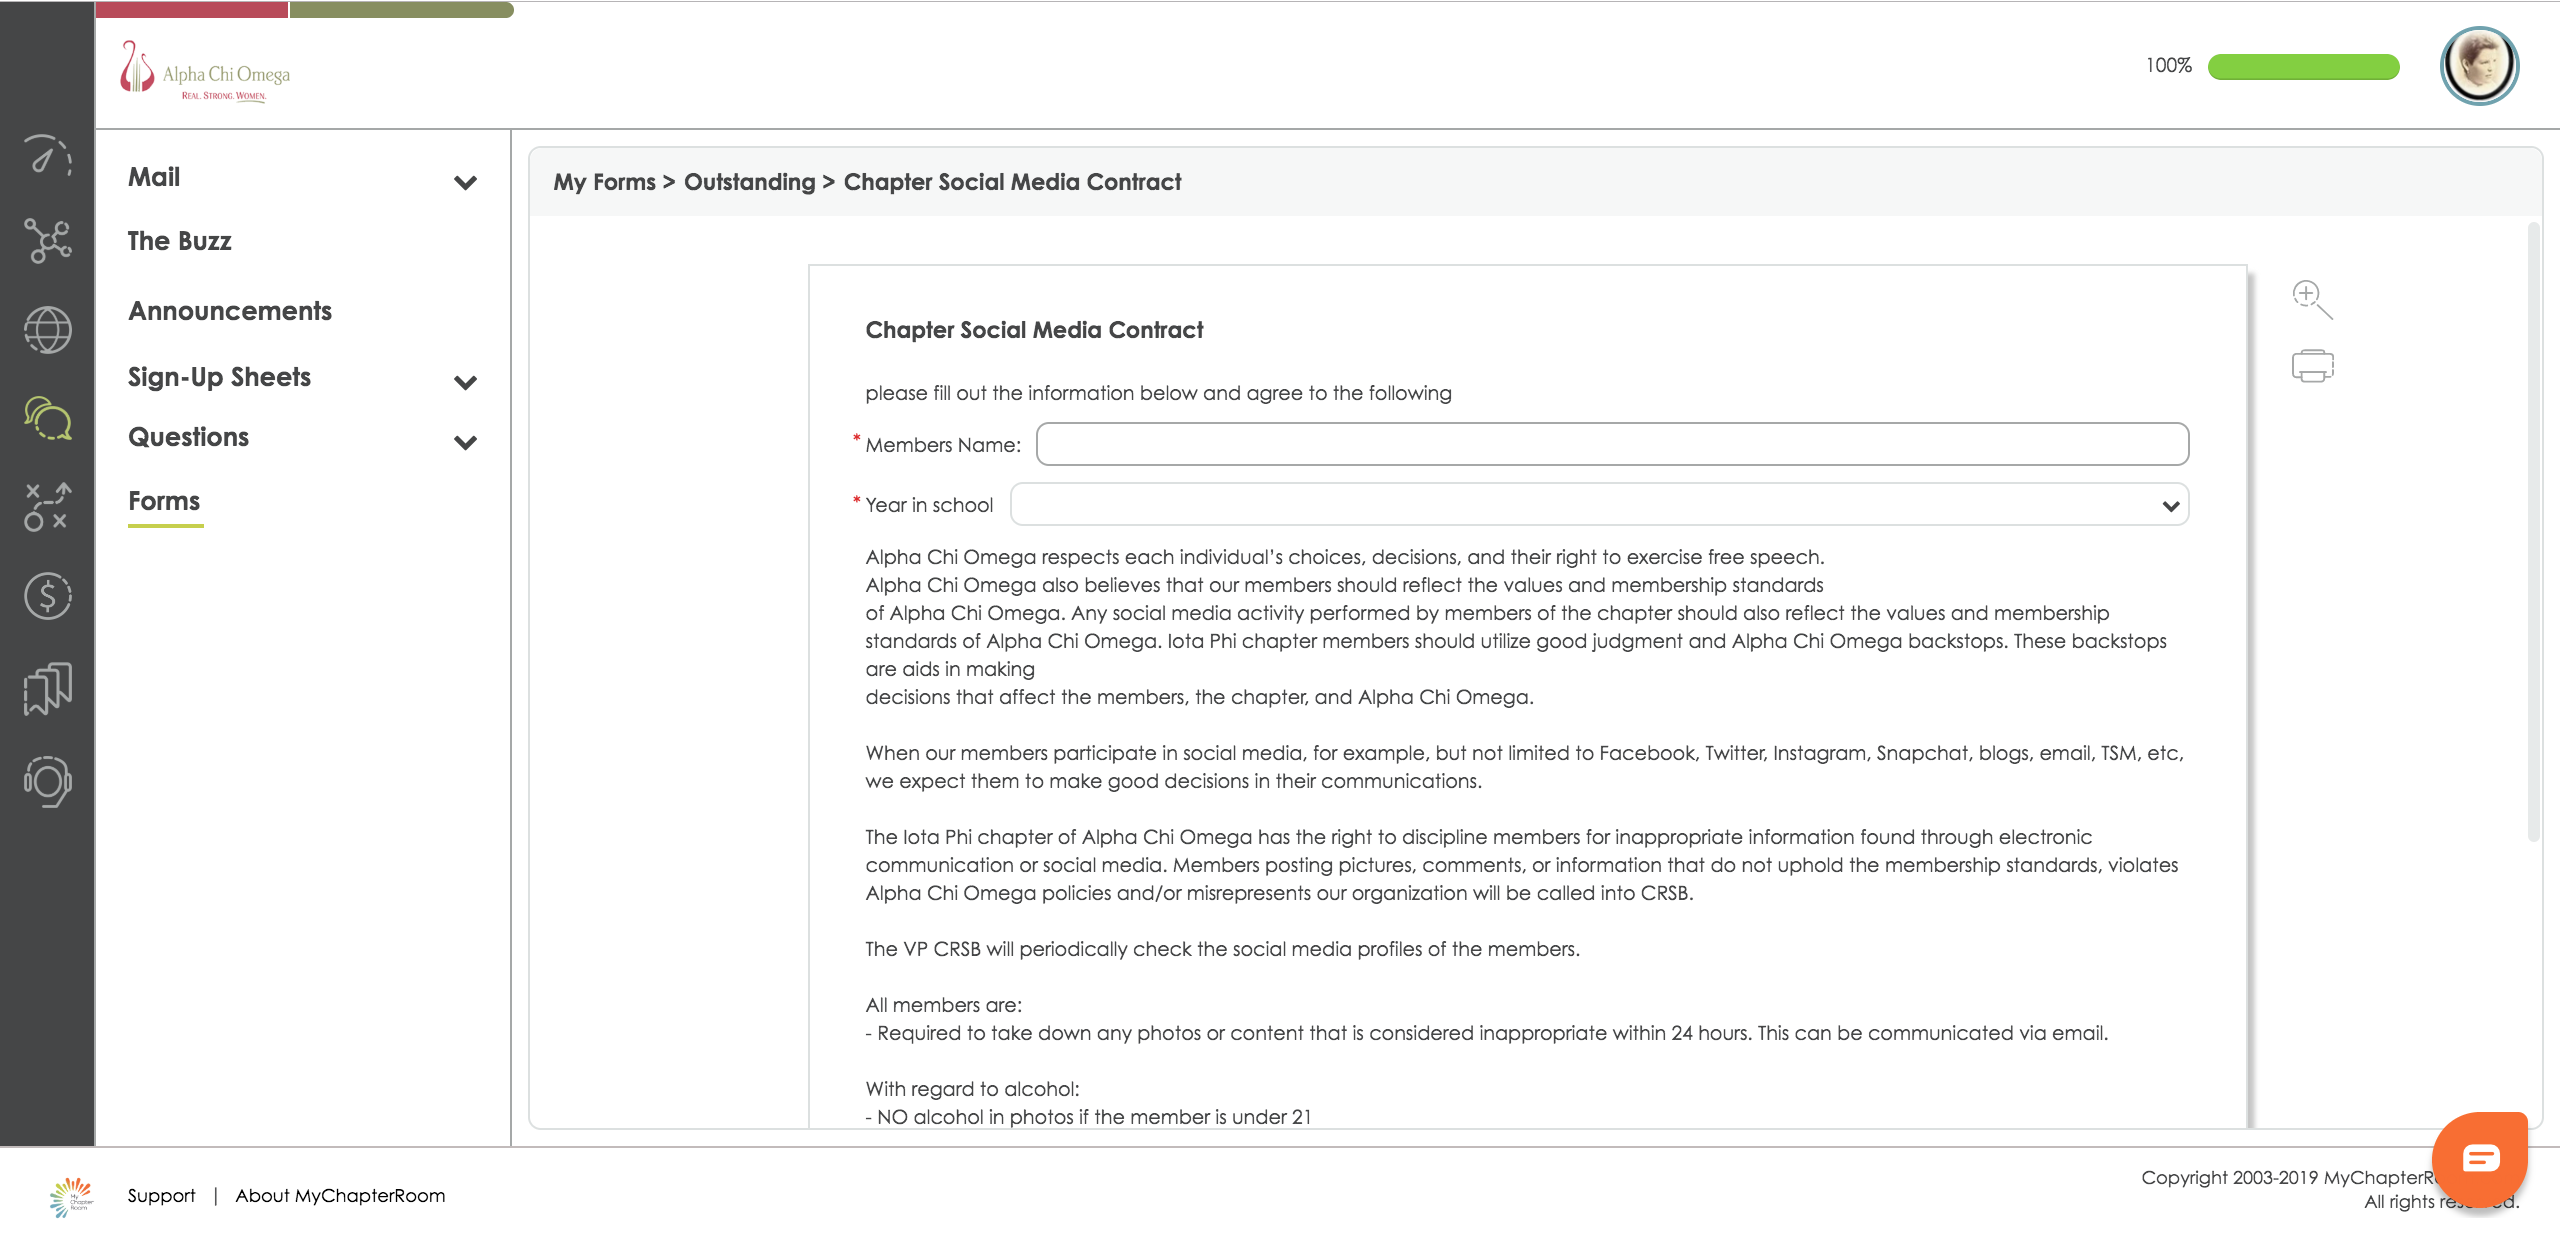Expand the Questions section chevron
This screenshot has height=1242, width=2560.
(x=465, y=442)
